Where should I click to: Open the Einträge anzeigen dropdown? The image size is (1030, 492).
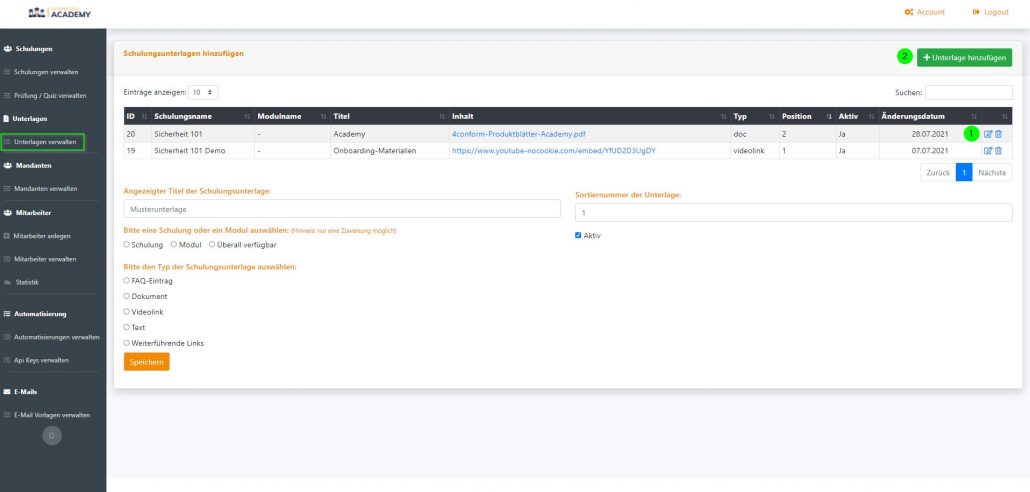204,92
